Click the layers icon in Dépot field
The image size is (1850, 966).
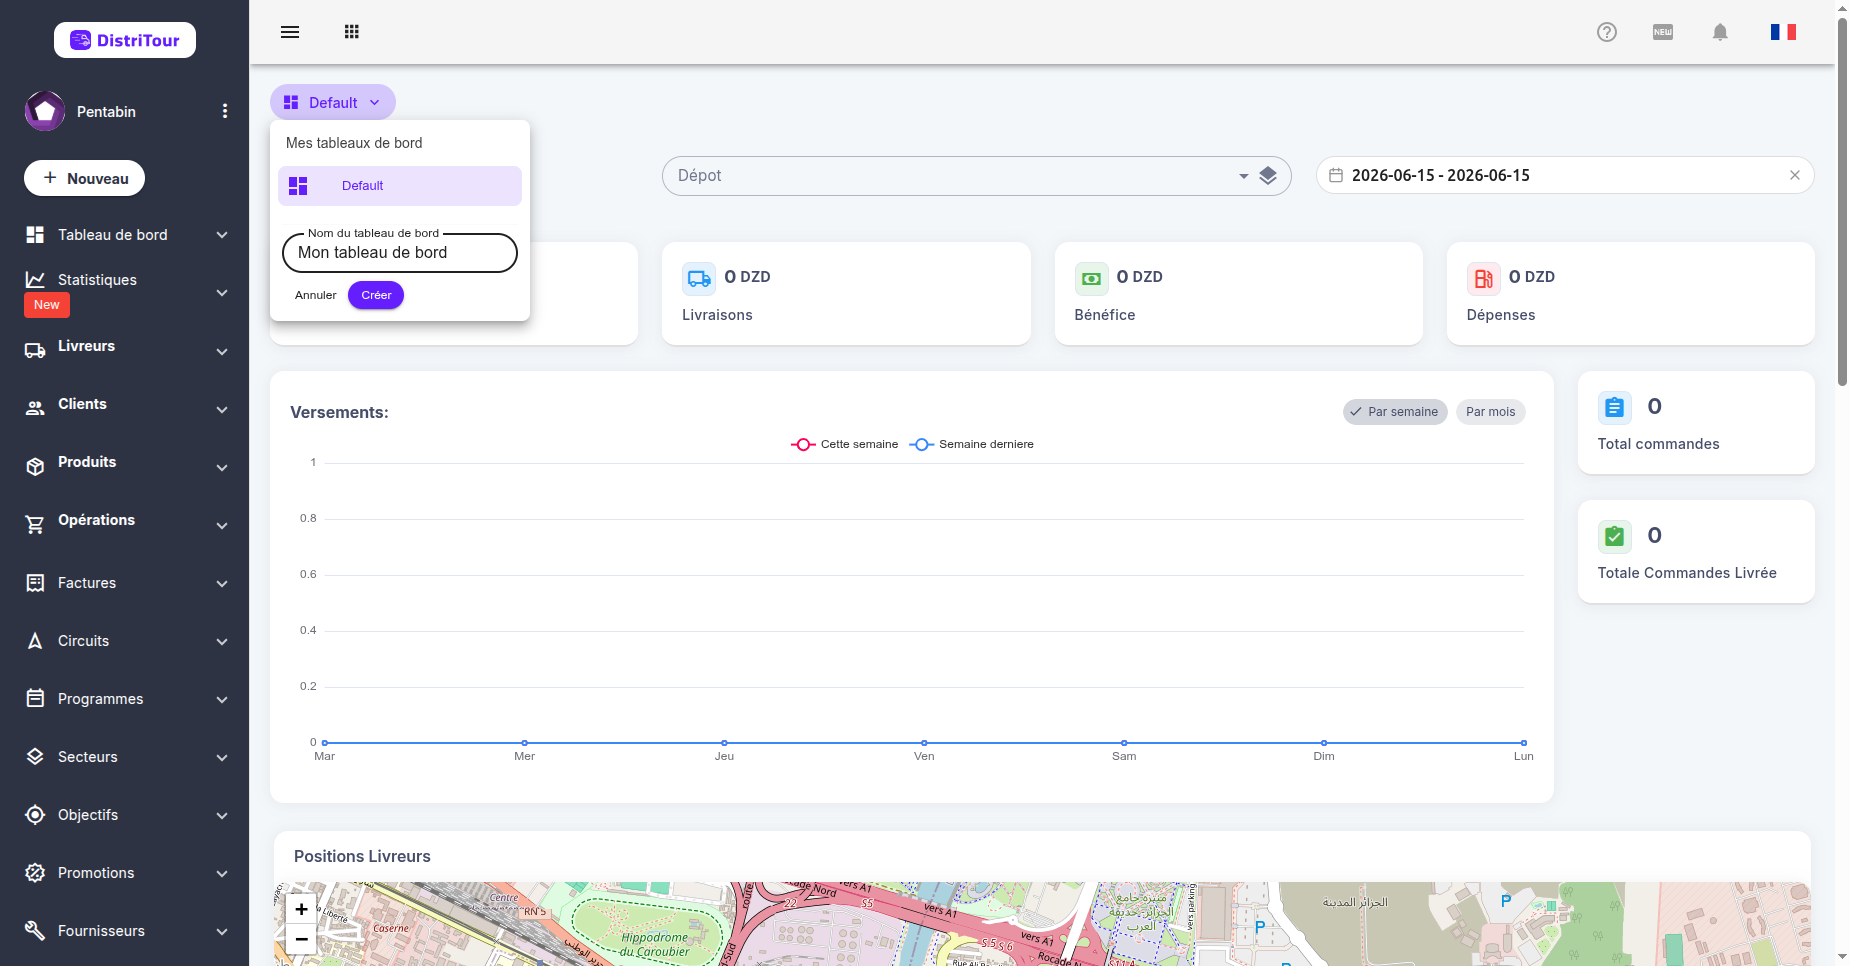(1268, 176)
